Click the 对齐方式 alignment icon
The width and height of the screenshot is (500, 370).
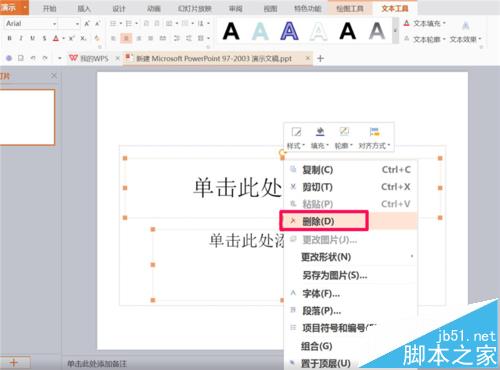pos(374,132)
